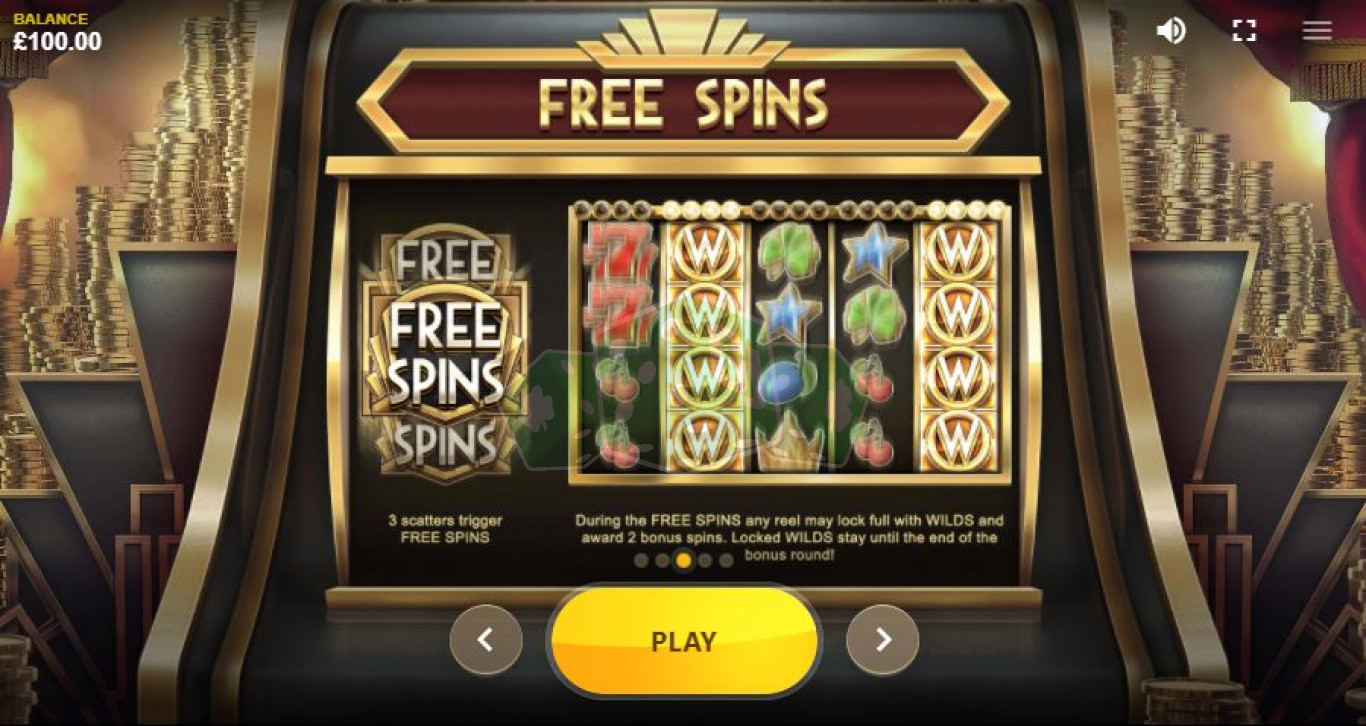This screenshot has height=726, width=1366.
Task: Jump to the fourth pagination dot
Action: (x=705, y=560)
